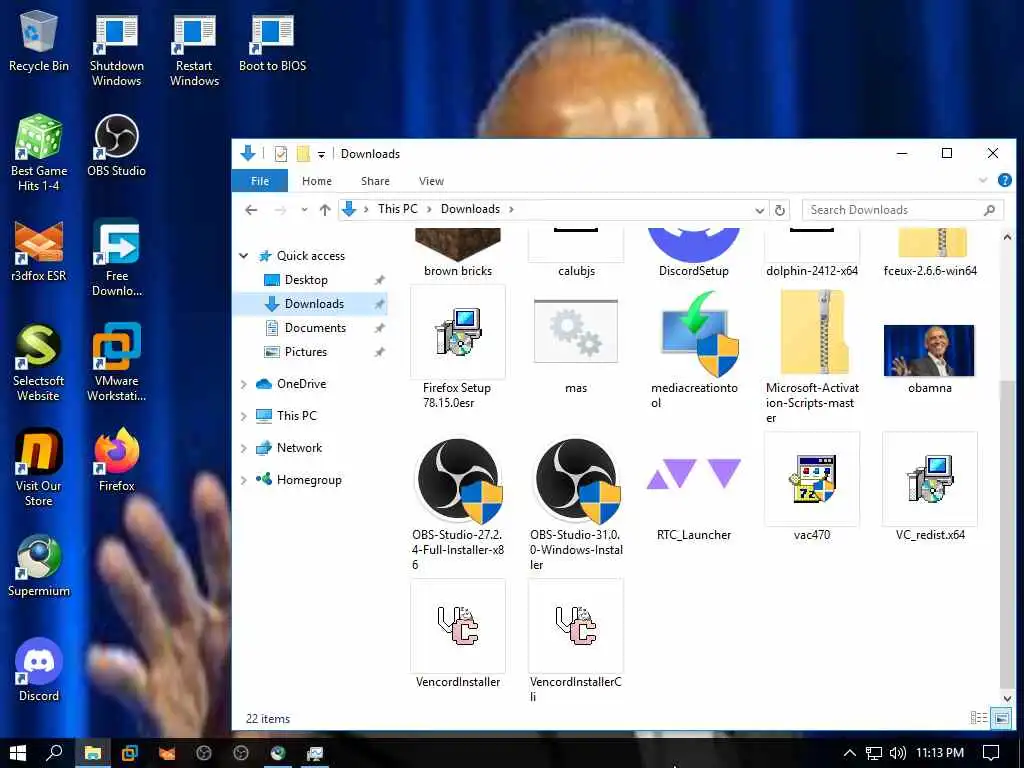Open the Home ribbon tab
This screenshot has height=768, width=1024.
(317, 181)
